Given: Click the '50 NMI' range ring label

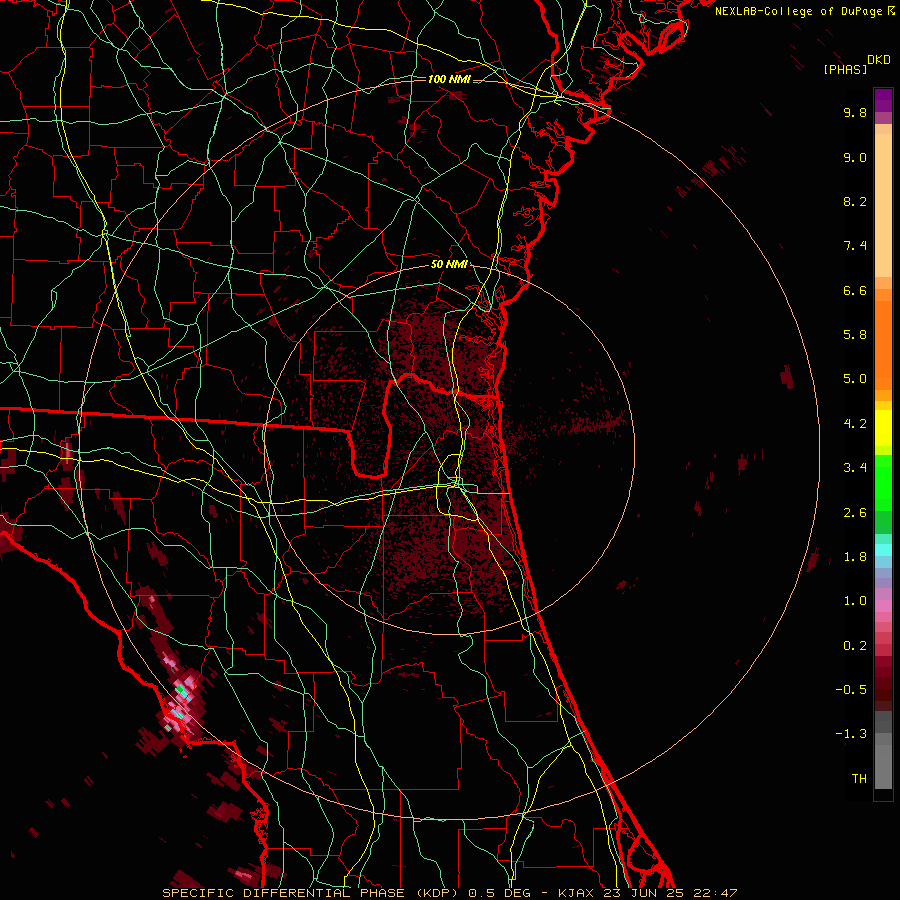Looking at the screenshot, I should (x=449, y=264).
